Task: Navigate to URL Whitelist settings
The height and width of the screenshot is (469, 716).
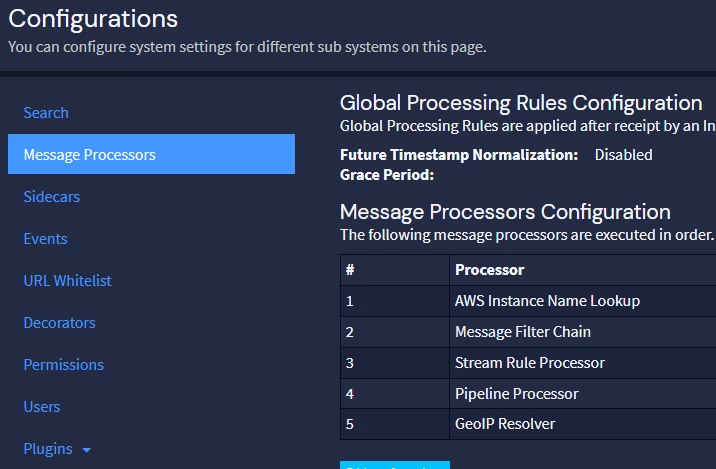Action: coord(68,281)
